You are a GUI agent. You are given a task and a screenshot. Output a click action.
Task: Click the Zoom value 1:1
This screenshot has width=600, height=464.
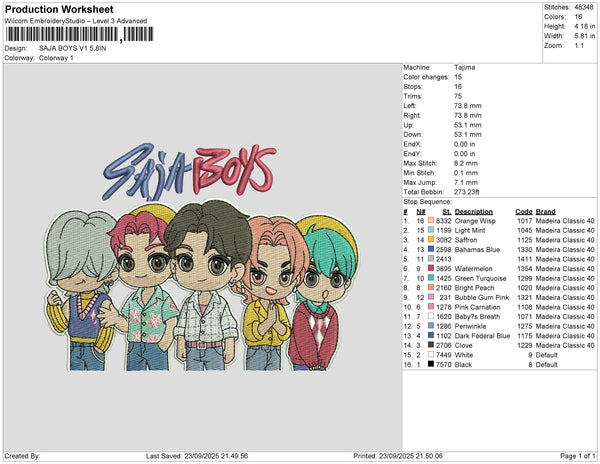(x=579, y=46)
